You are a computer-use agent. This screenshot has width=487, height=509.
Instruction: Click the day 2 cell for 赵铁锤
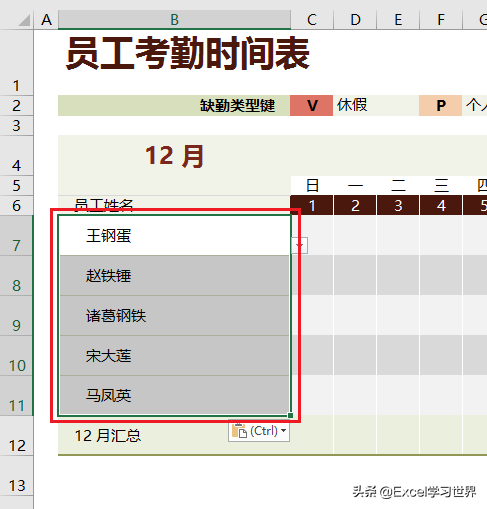(x=355, y=276)
